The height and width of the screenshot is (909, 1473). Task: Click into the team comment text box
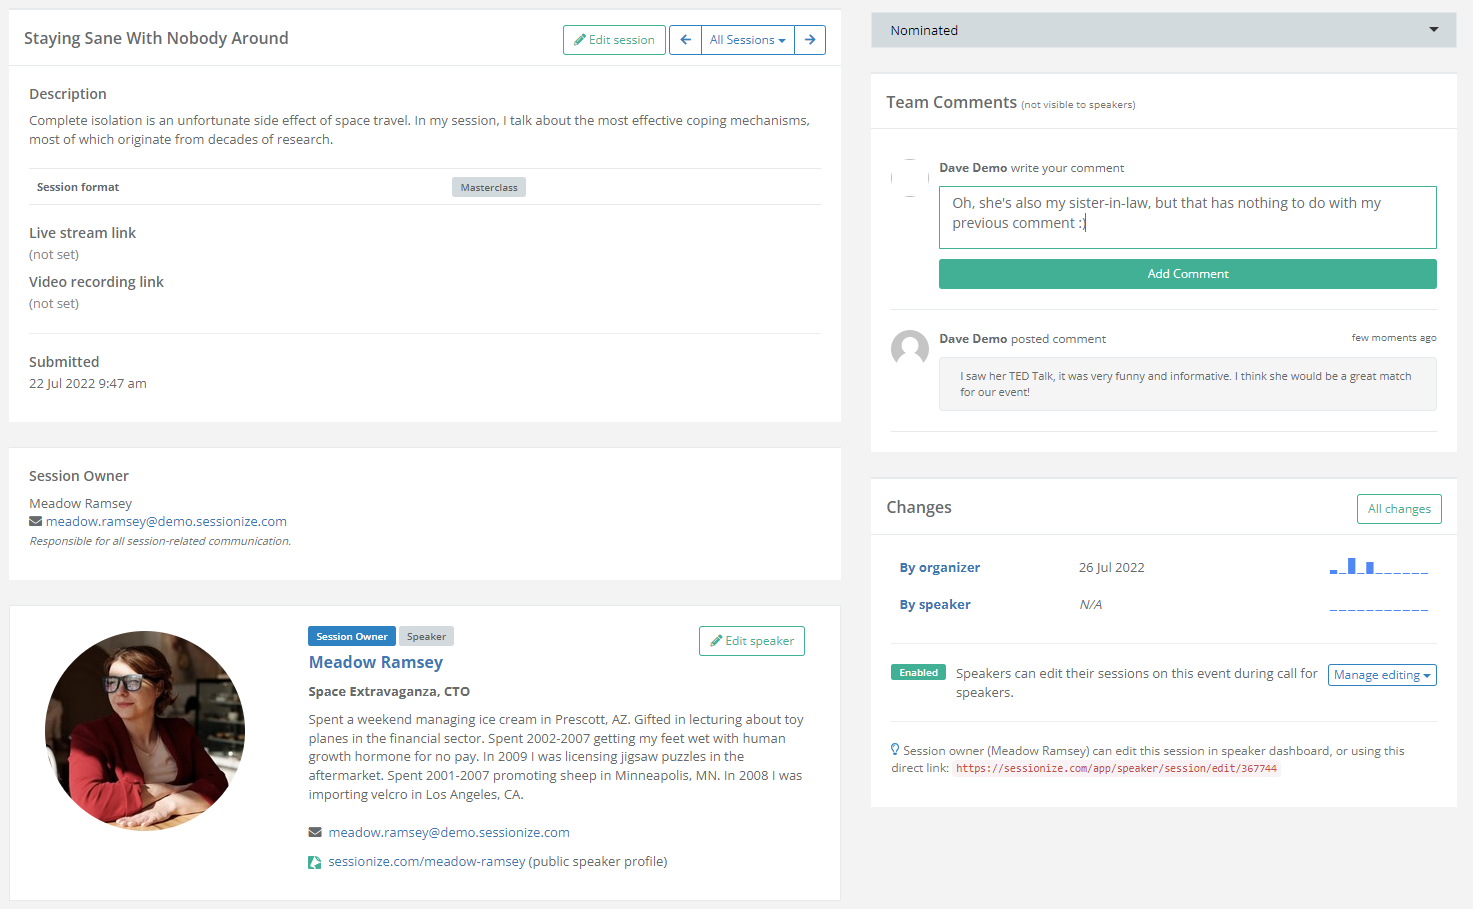click(x=1187, y=217)
